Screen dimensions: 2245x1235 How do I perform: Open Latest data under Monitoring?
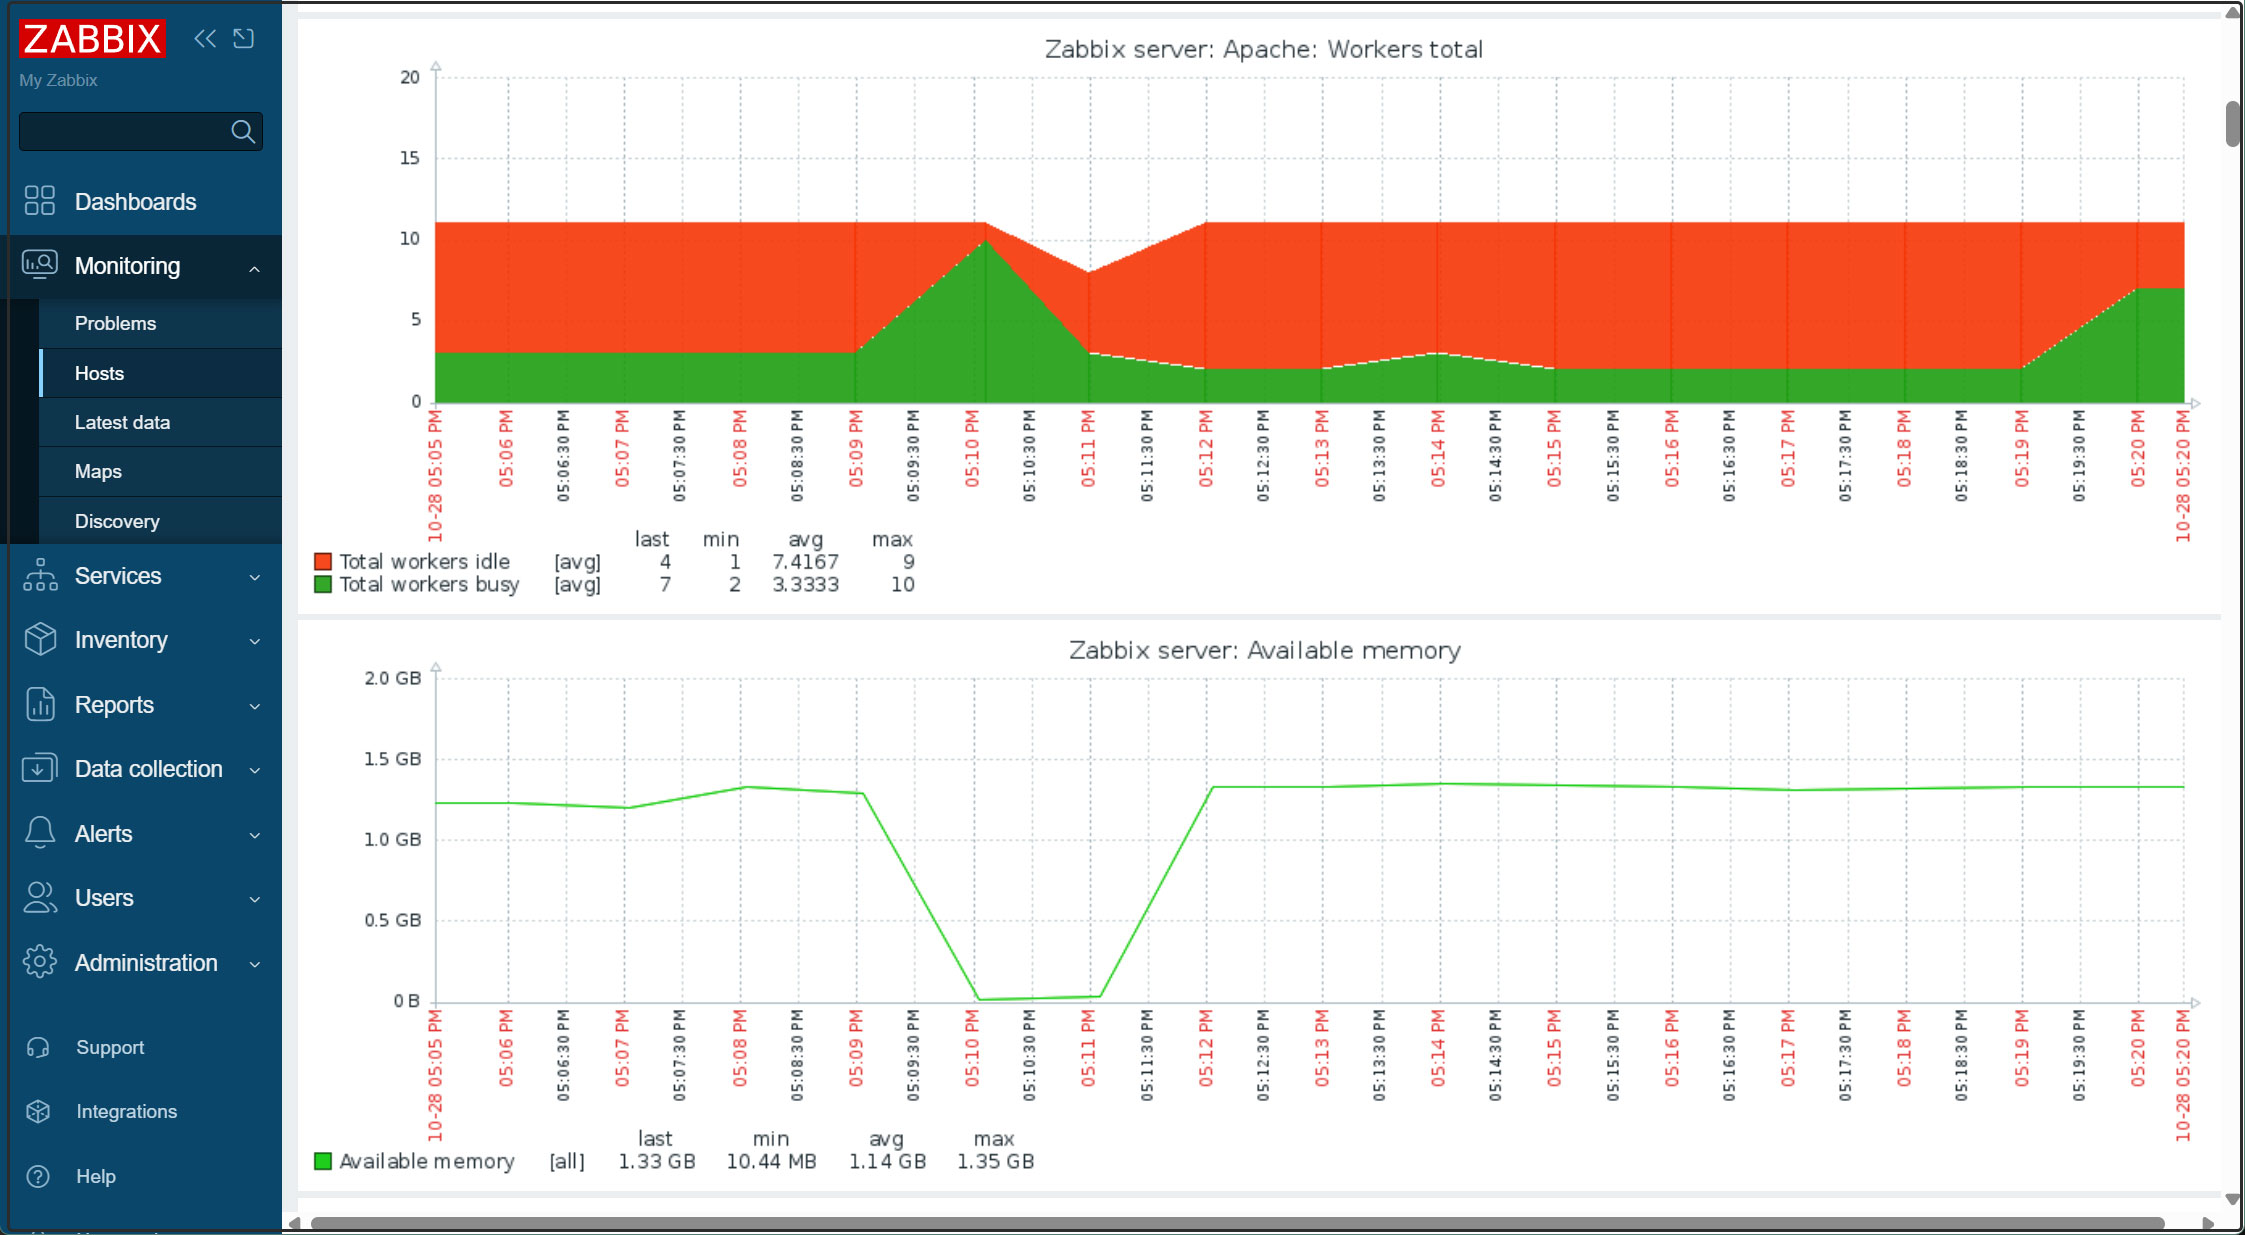[122, 422]
